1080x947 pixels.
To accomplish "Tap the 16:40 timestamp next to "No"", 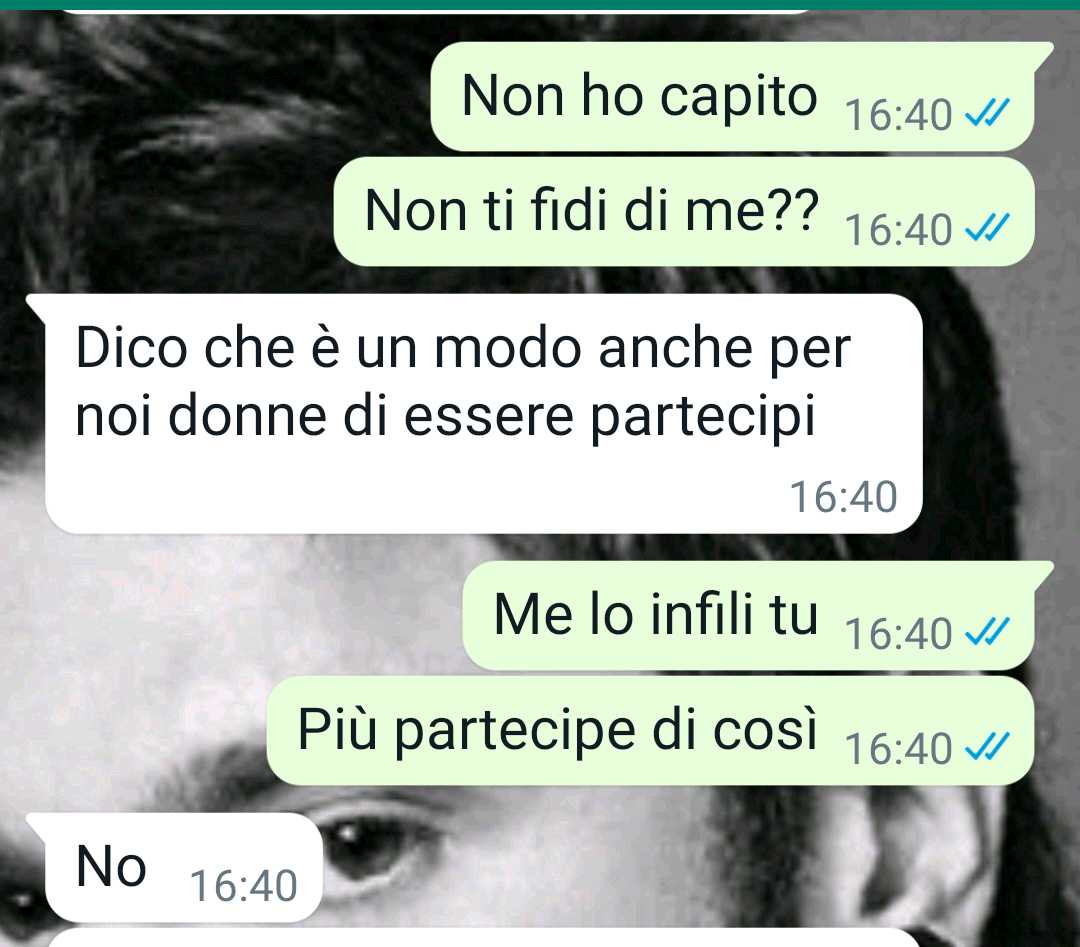I will 244,886.
